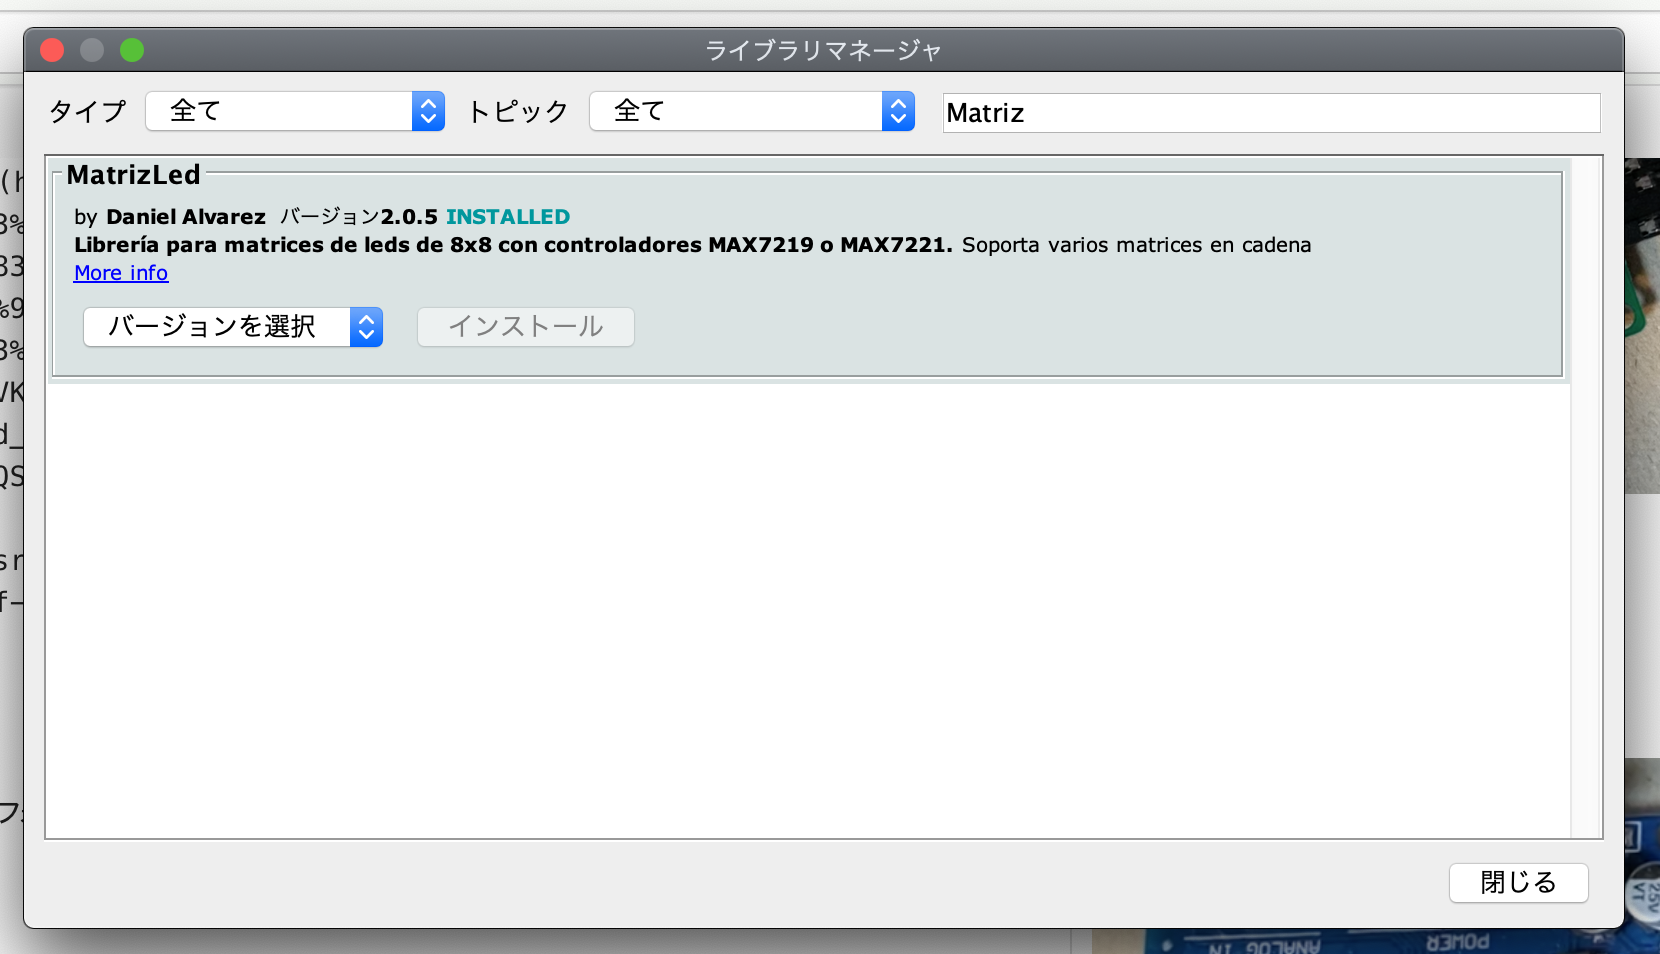The width and height of the screenshot is (1660, 954).
Task: Click the タイプ label
Action: (88, 111)
